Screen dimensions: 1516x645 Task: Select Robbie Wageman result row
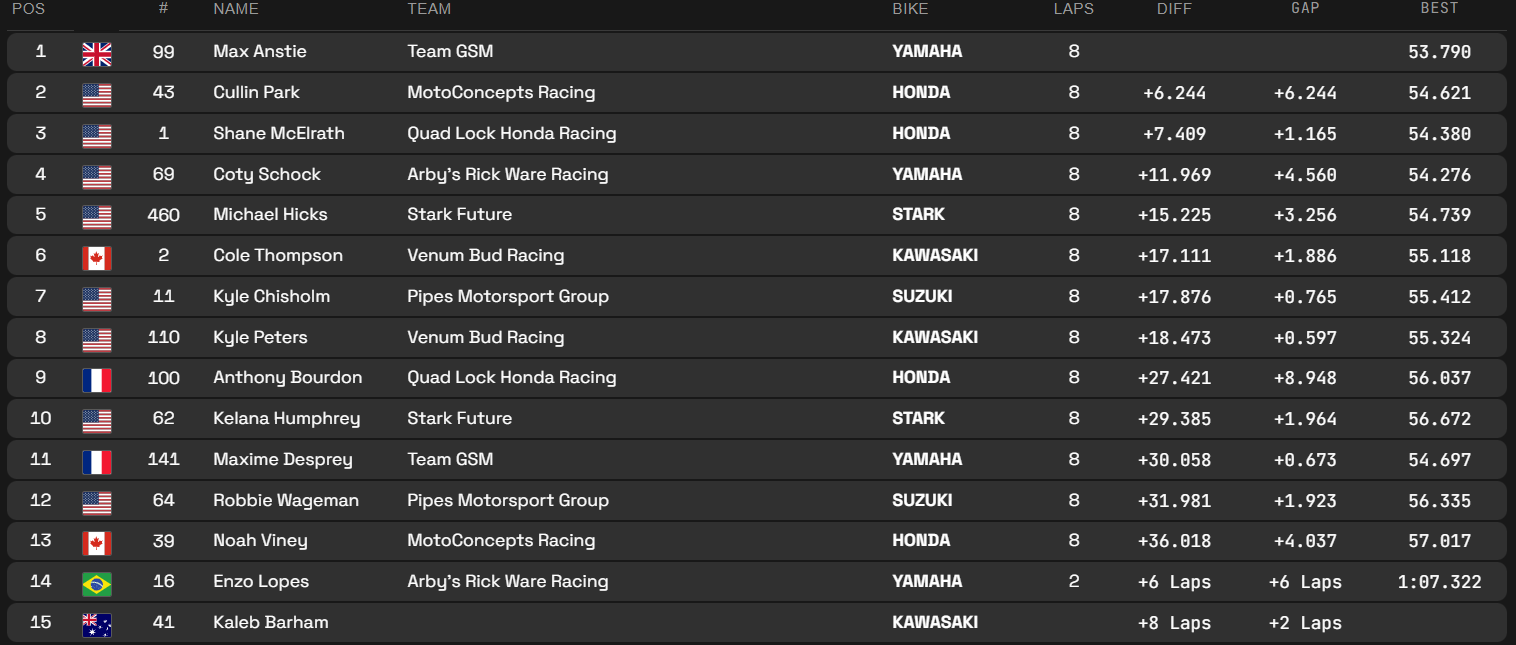click(x=757, y=501)
